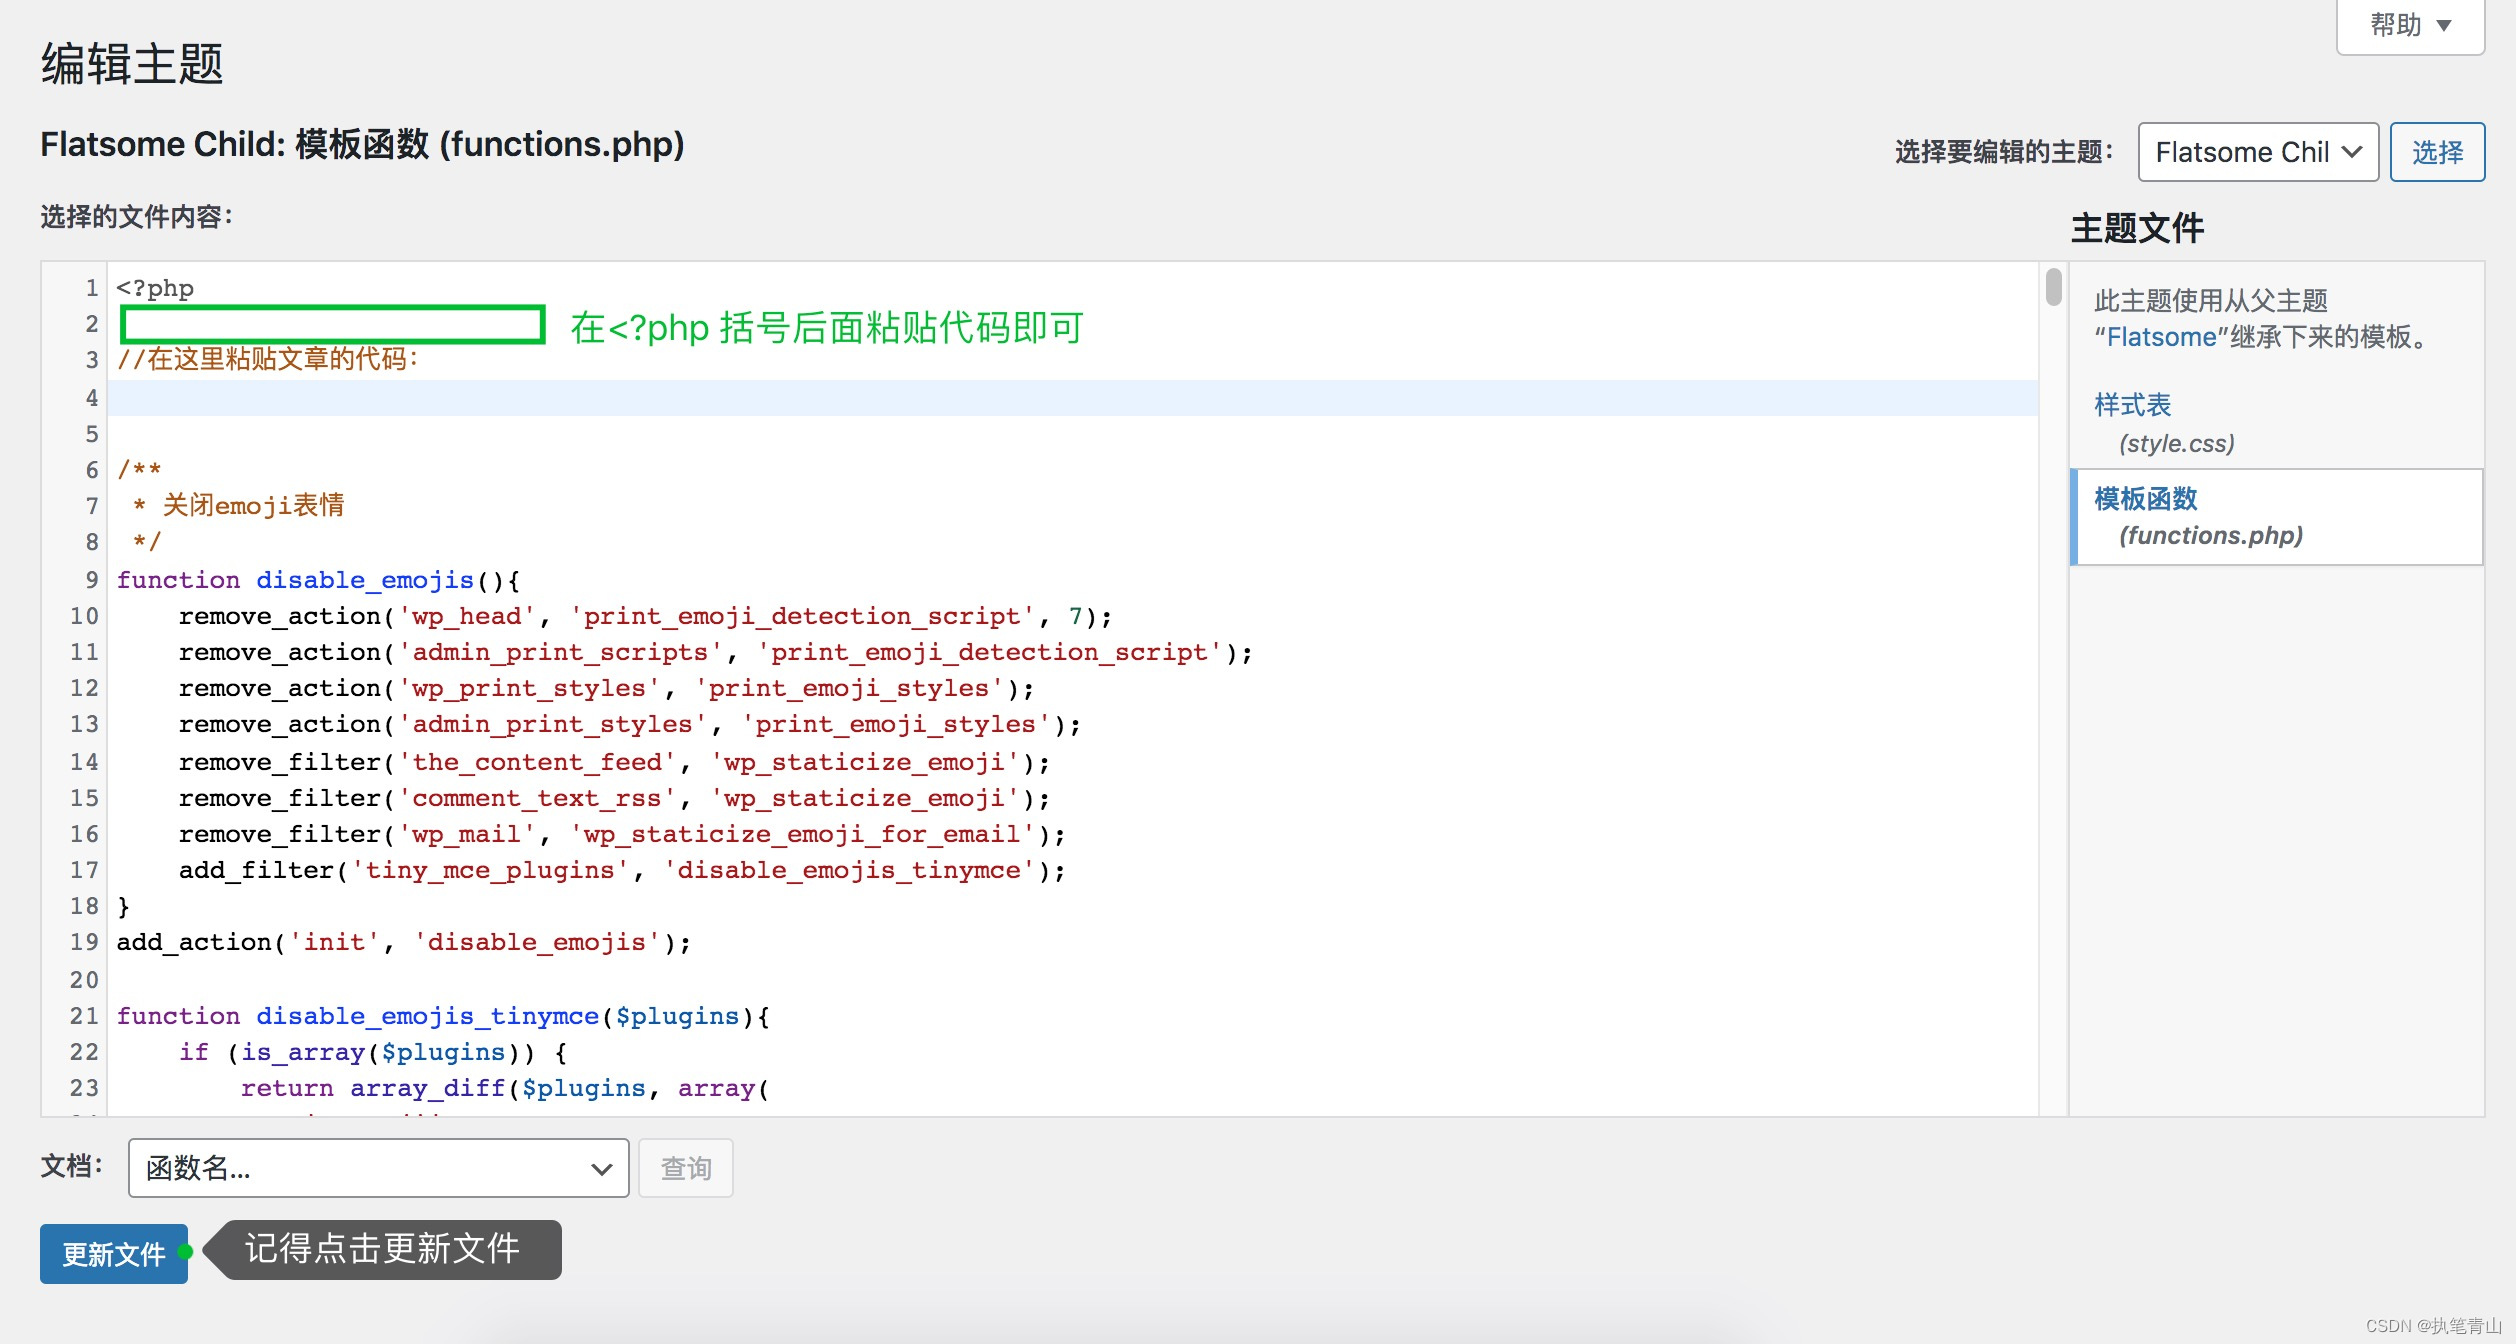Open the Flatsome Child theme selector

2258,152
